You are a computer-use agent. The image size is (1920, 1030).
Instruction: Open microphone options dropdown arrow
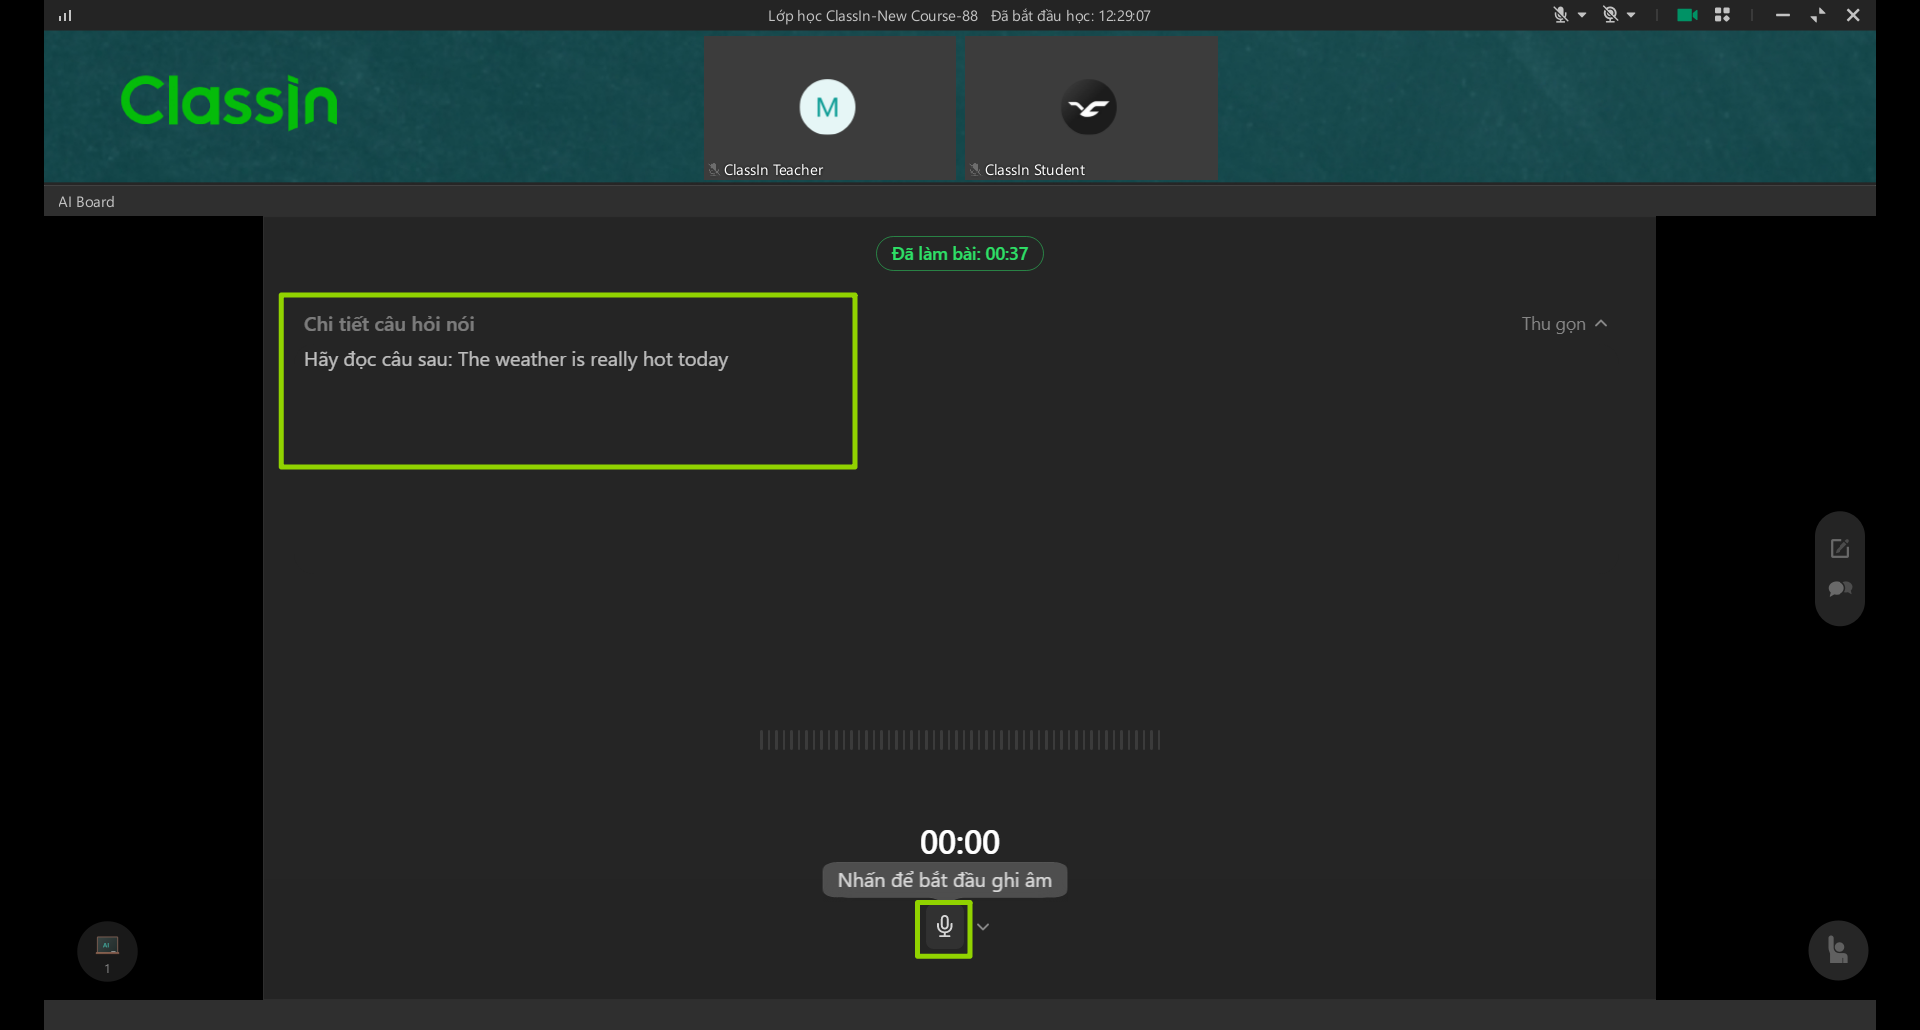pyautogui.click(x=1582, y=15)
